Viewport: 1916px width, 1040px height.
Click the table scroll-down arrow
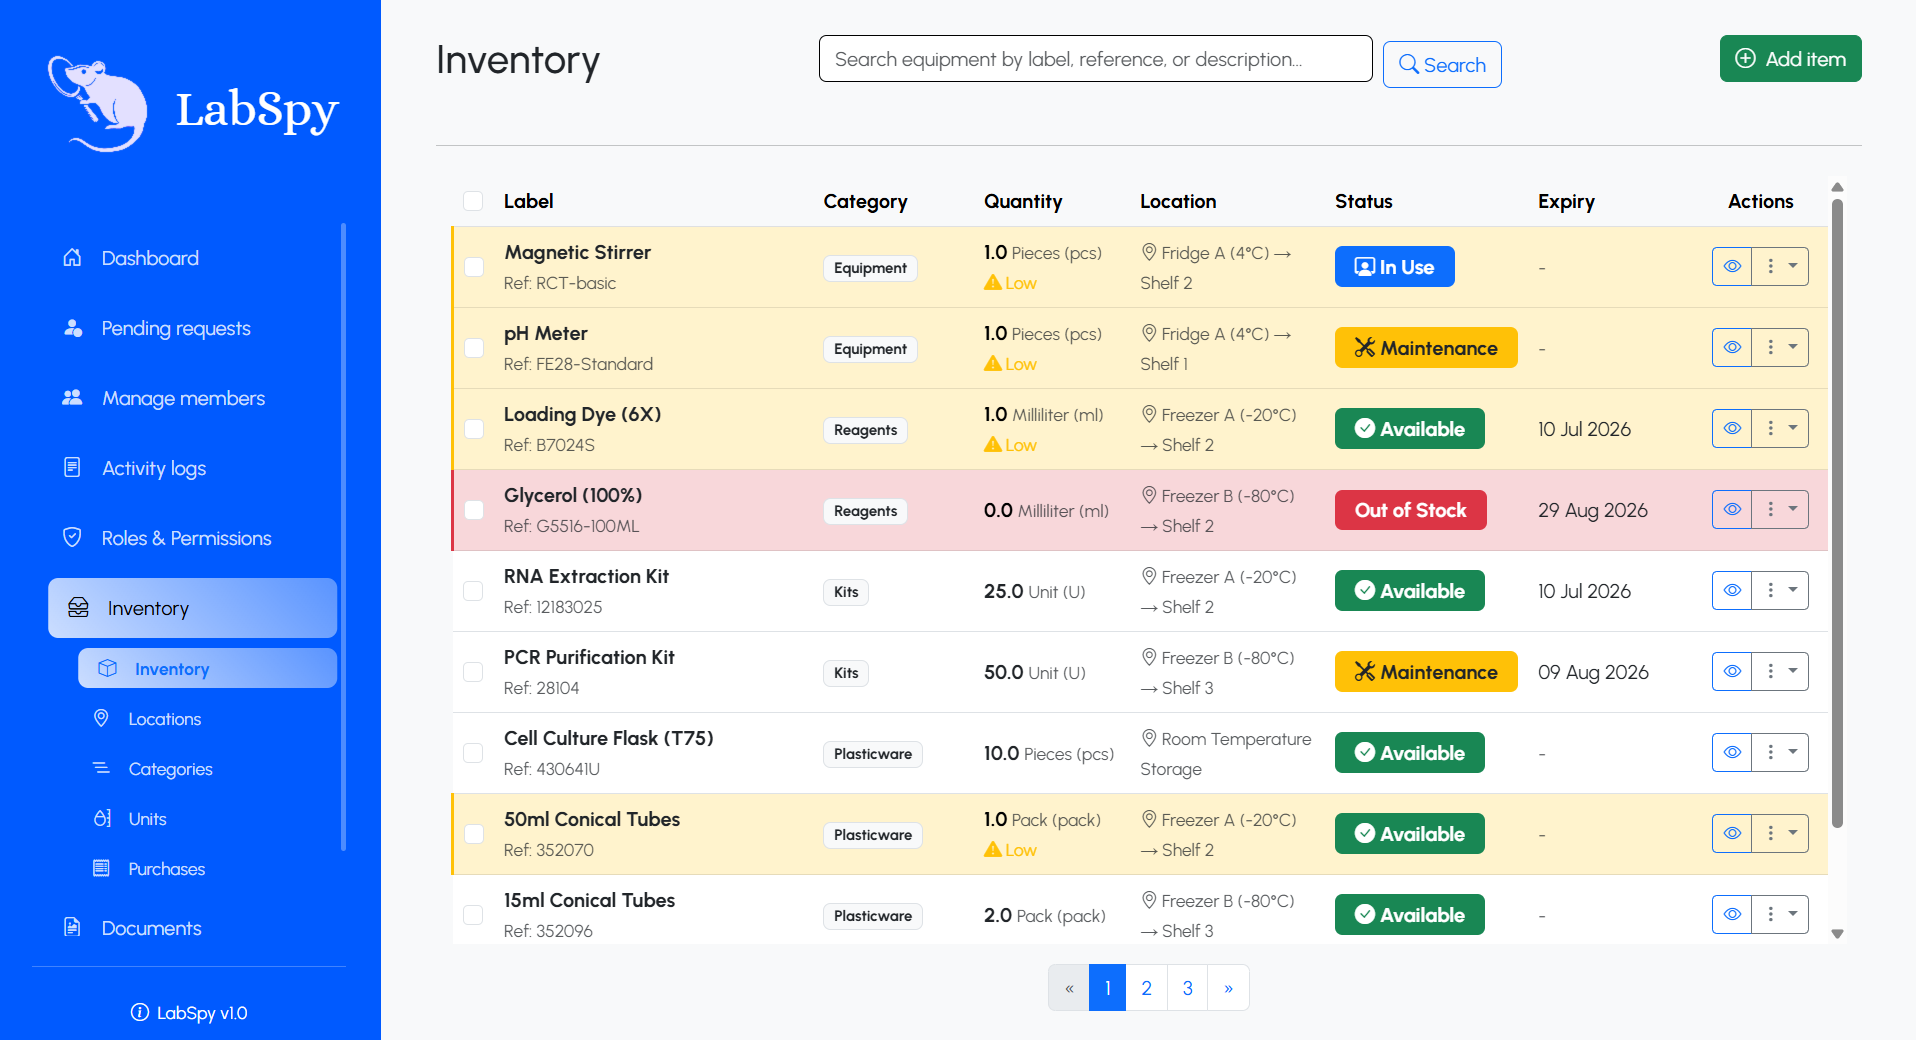click(1837, 934)
